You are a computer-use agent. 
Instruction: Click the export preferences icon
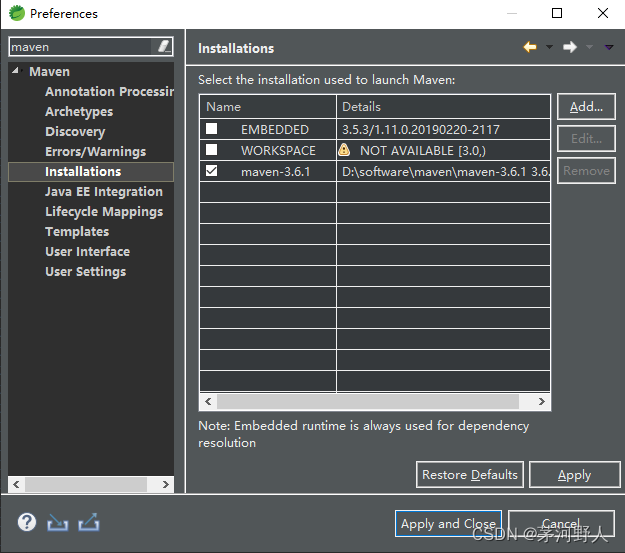pyautogui.click(x=88, y=522)
